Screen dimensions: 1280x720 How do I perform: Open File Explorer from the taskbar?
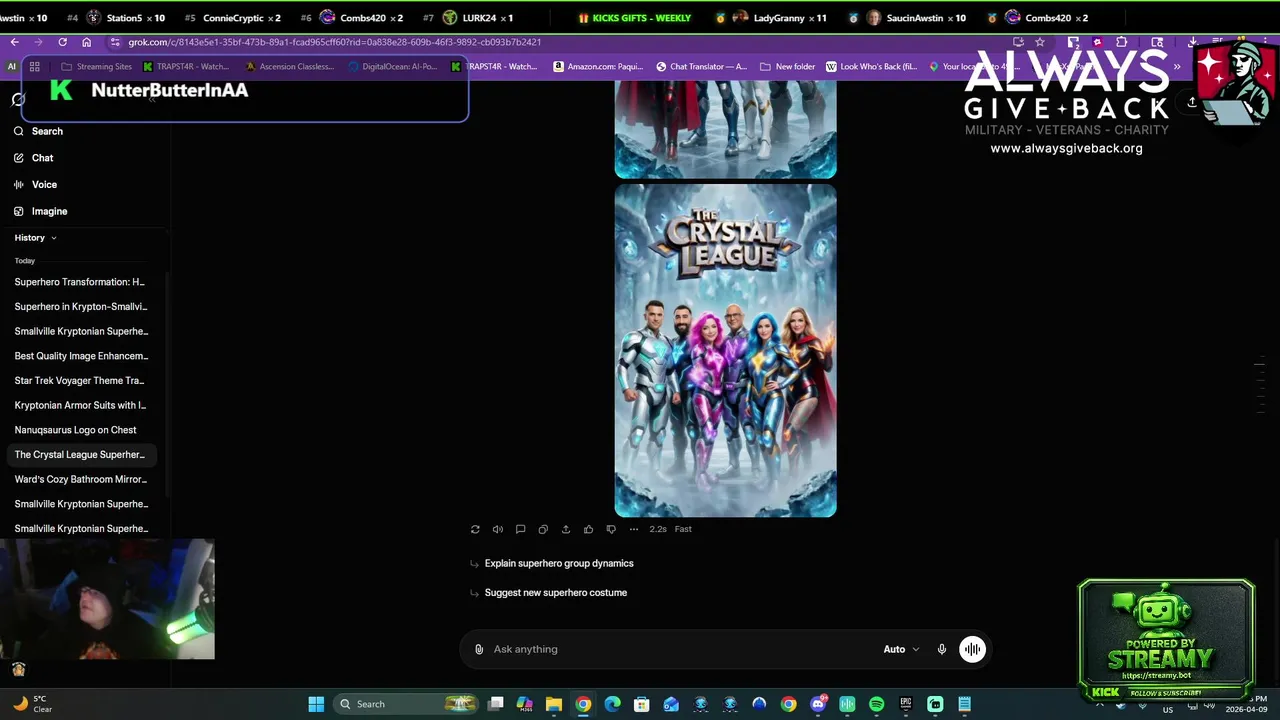[x=554, y=704]
